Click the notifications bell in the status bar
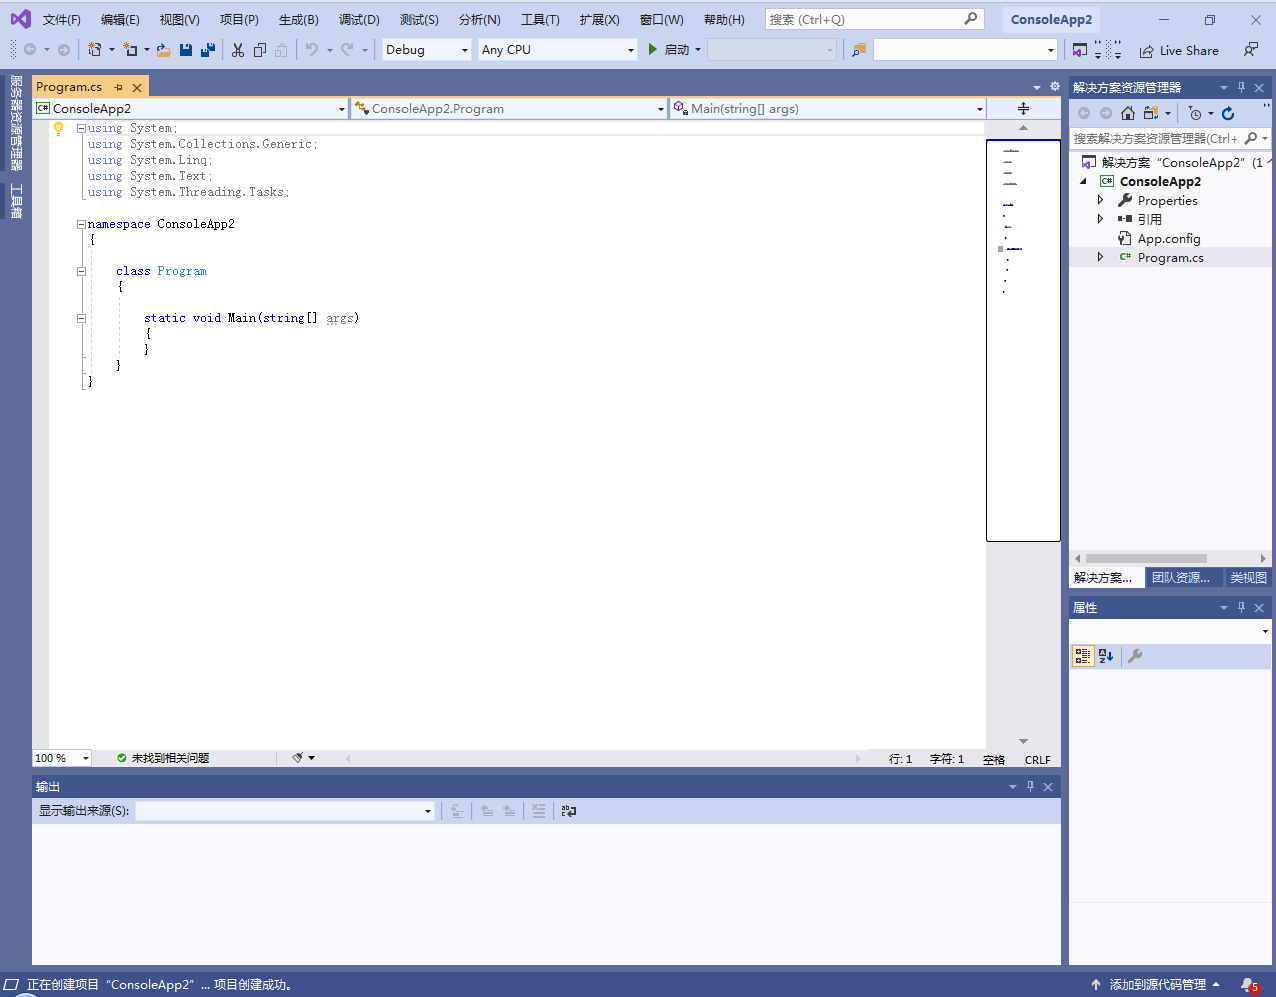Viewport: 1276px width, 997px height. (x=1249, y=985)
